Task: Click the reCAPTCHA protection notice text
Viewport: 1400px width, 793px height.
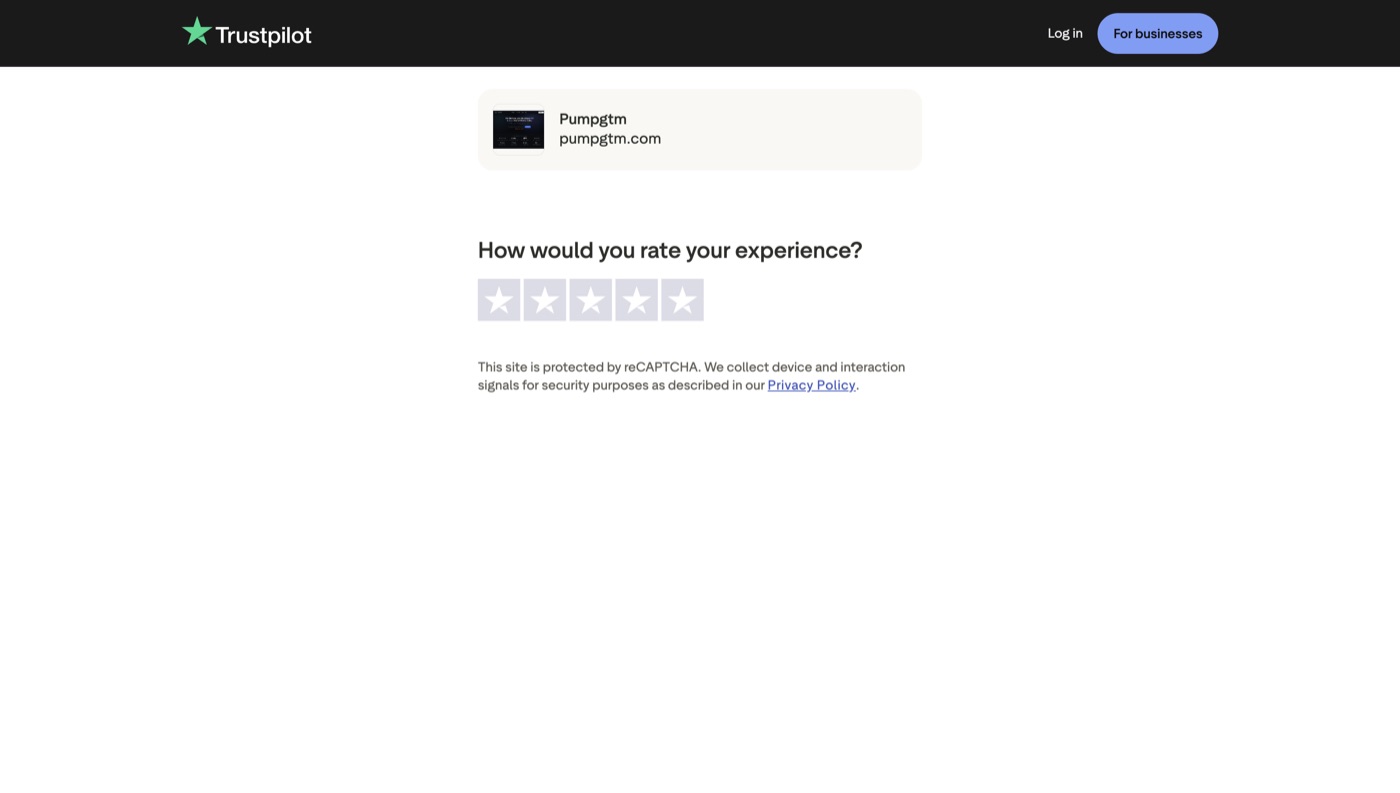Action: [691, 376]
